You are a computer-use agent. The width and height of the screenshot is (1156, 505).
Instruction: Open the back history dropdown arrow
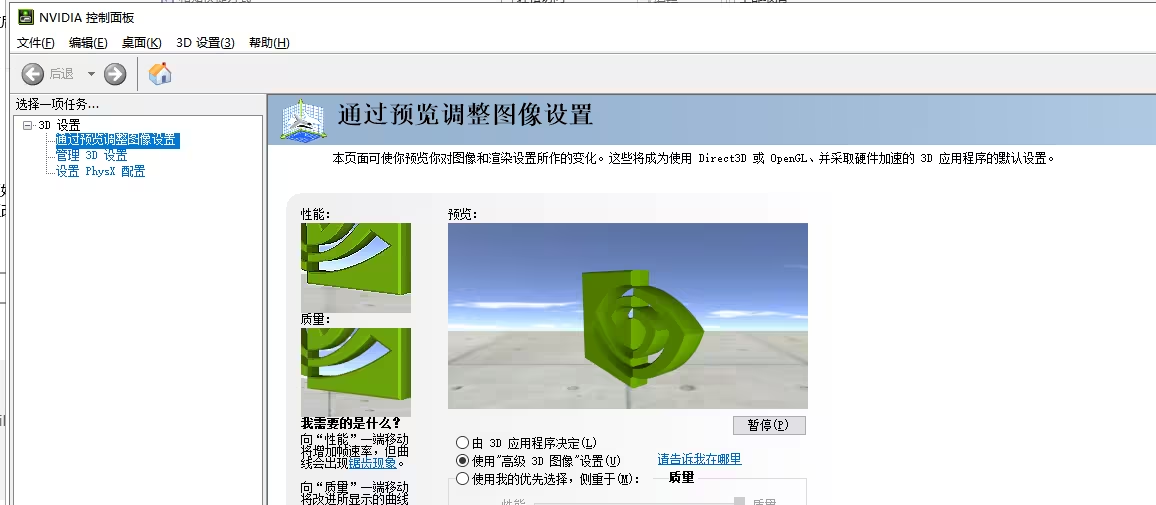coord(91,74)
